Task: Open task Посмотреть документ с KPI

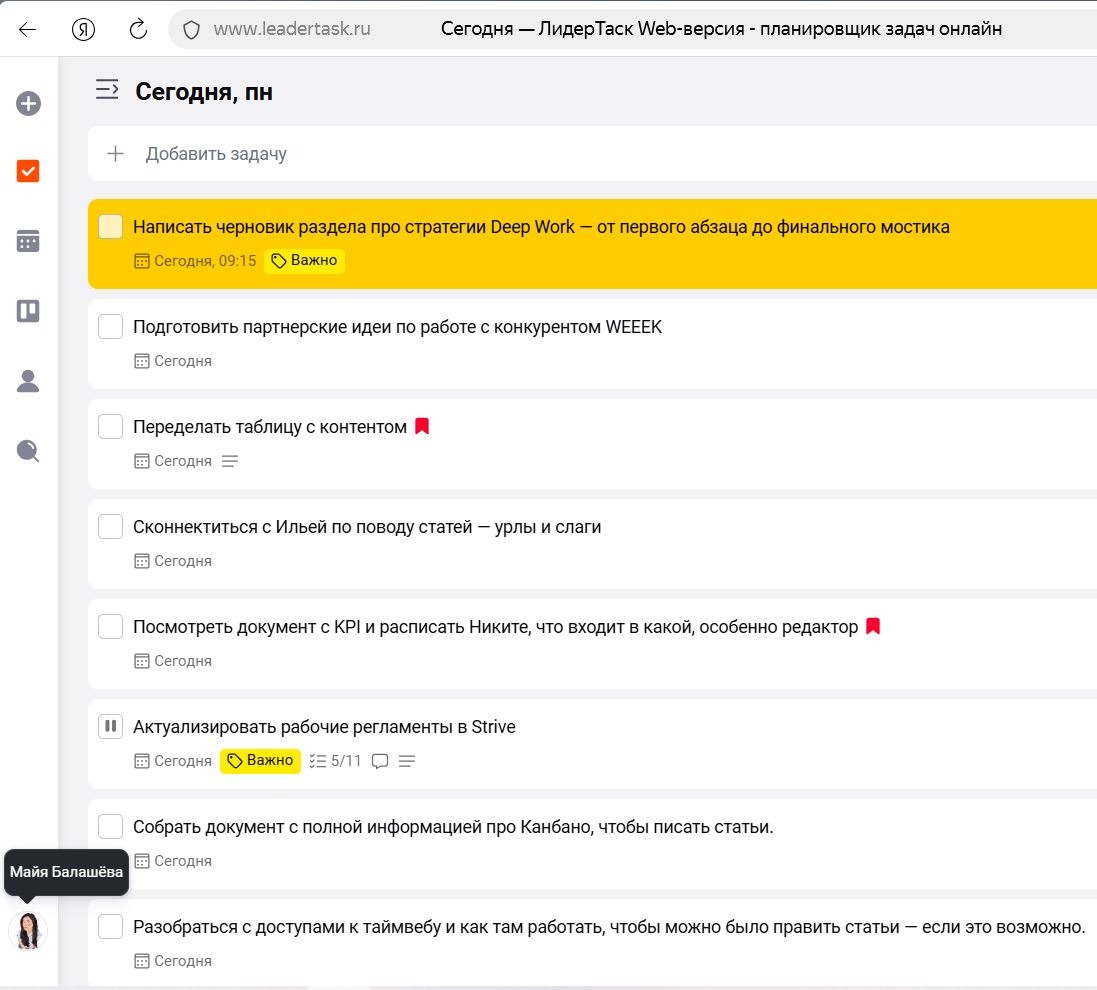Action: click(495, 627)
